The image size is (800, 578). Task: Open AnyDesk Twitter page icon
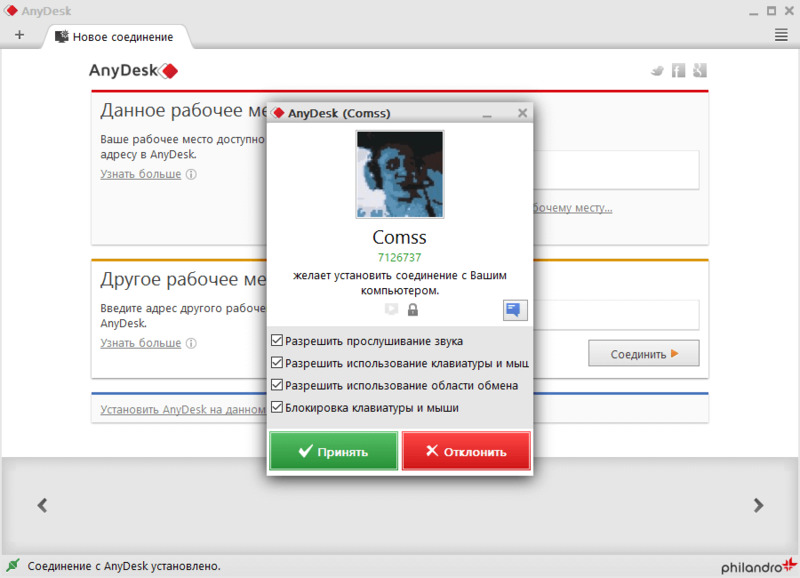coord(657,71)
